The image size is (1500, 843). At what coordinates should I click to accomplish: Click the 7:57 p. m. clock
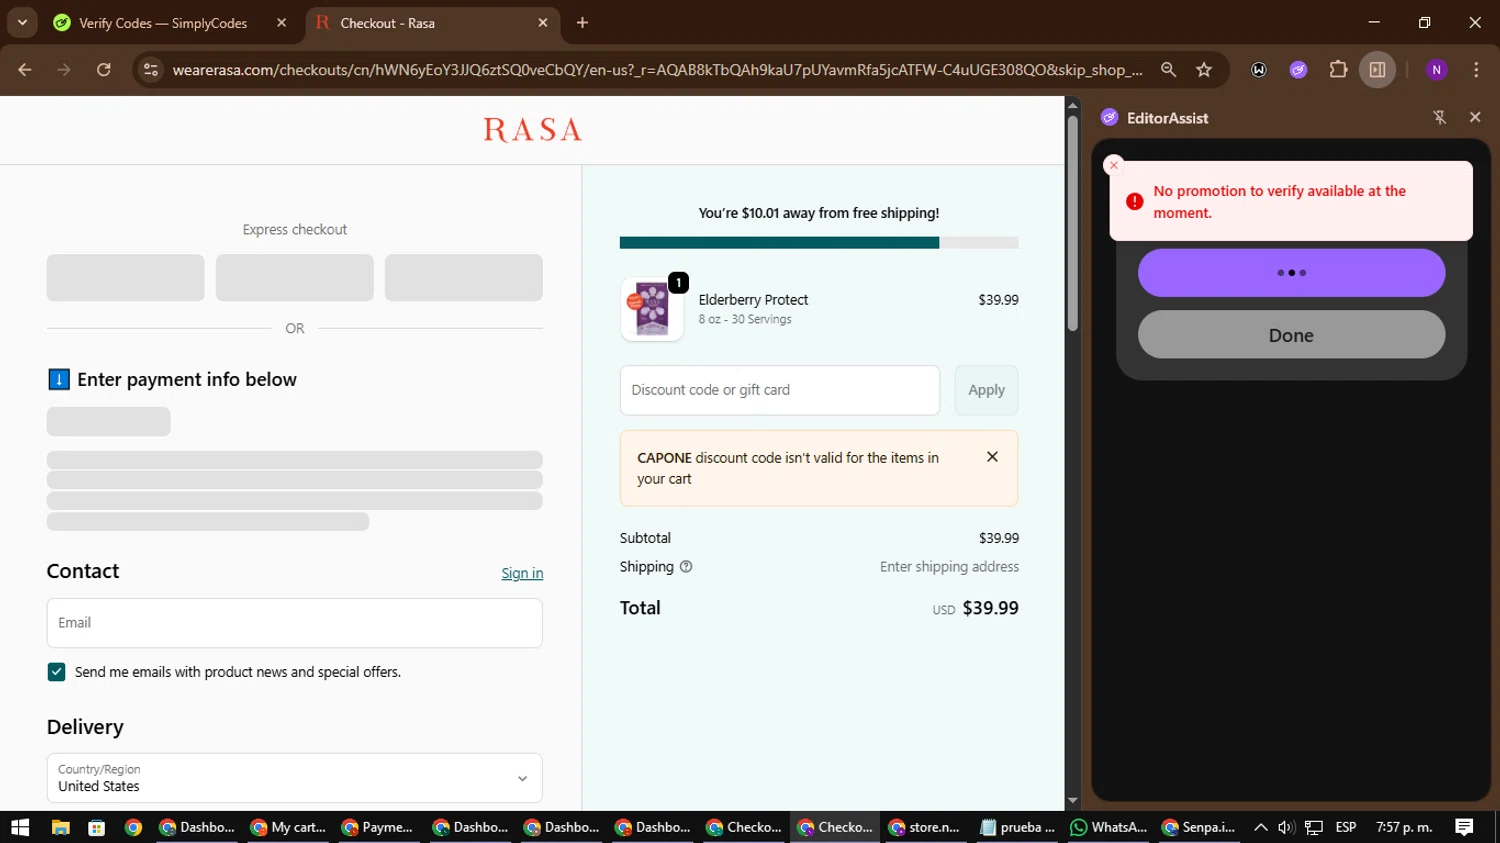tap(1404, 827)
